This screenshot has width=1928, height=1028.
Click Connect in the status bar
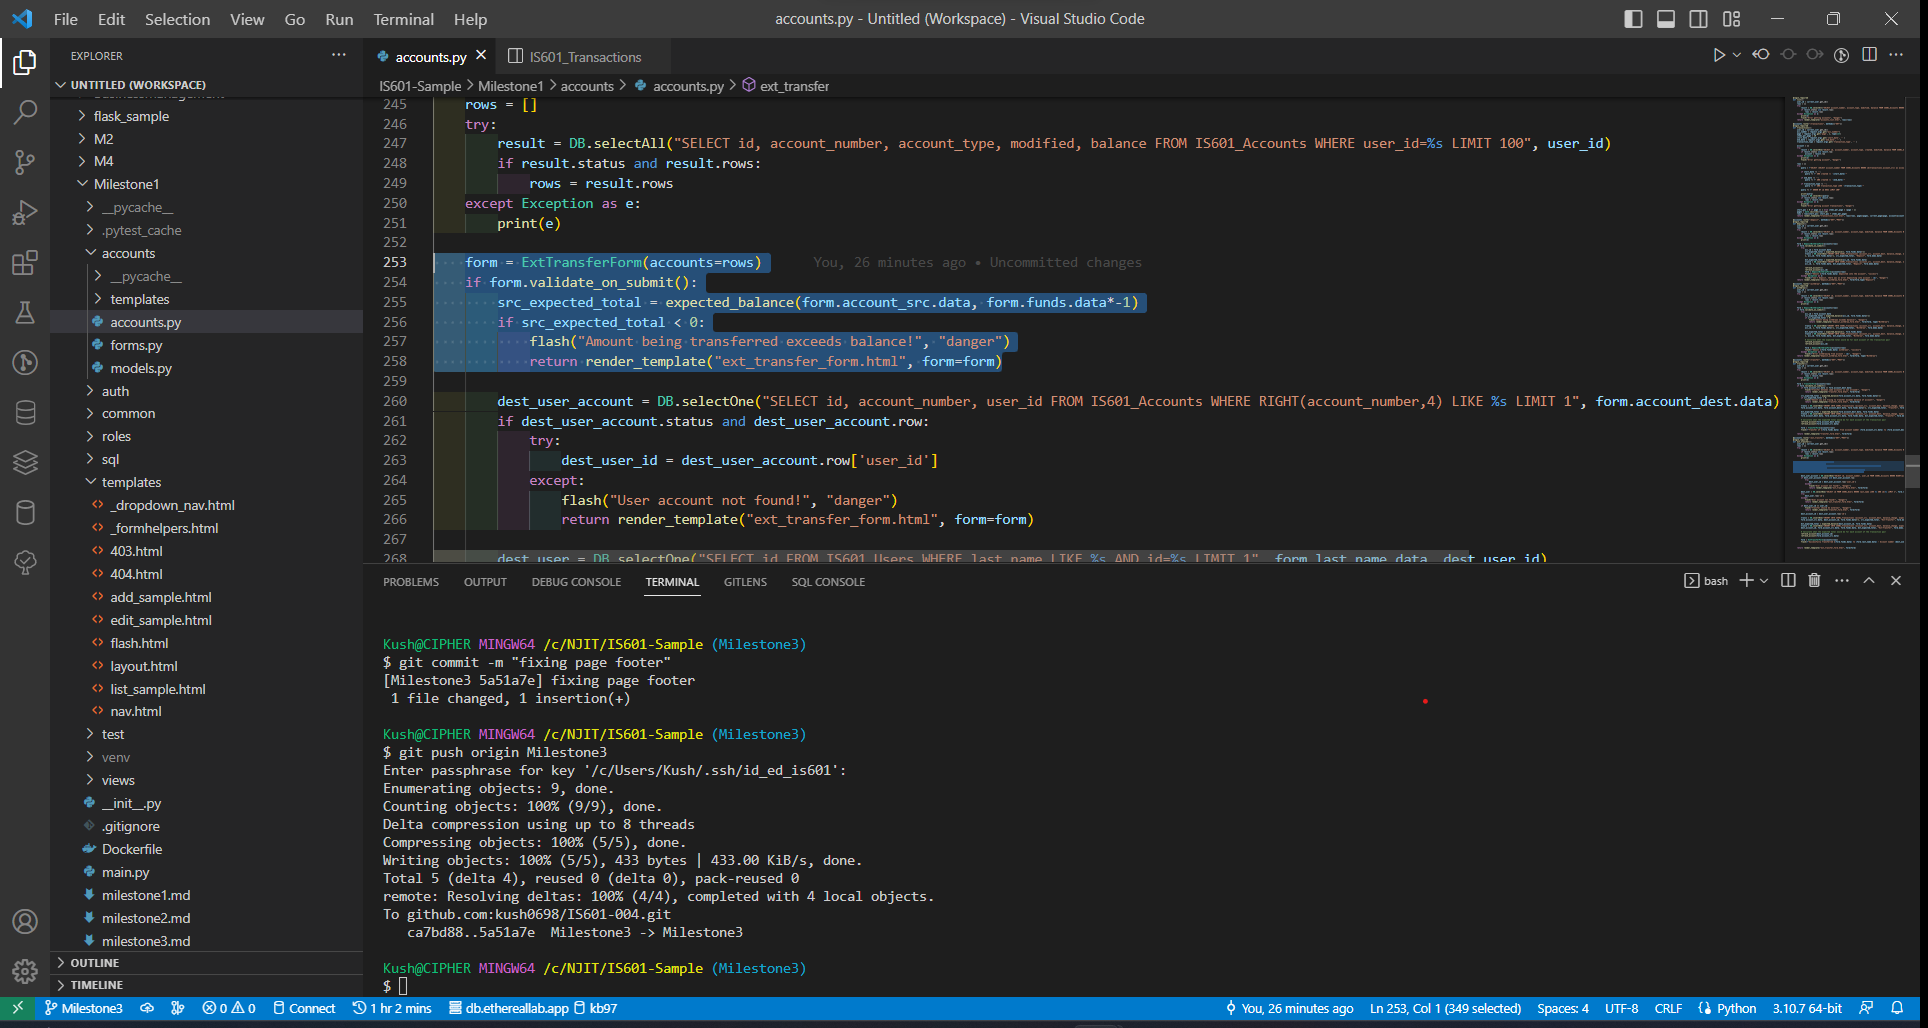pyautogui.click(x=304, y=1008)
